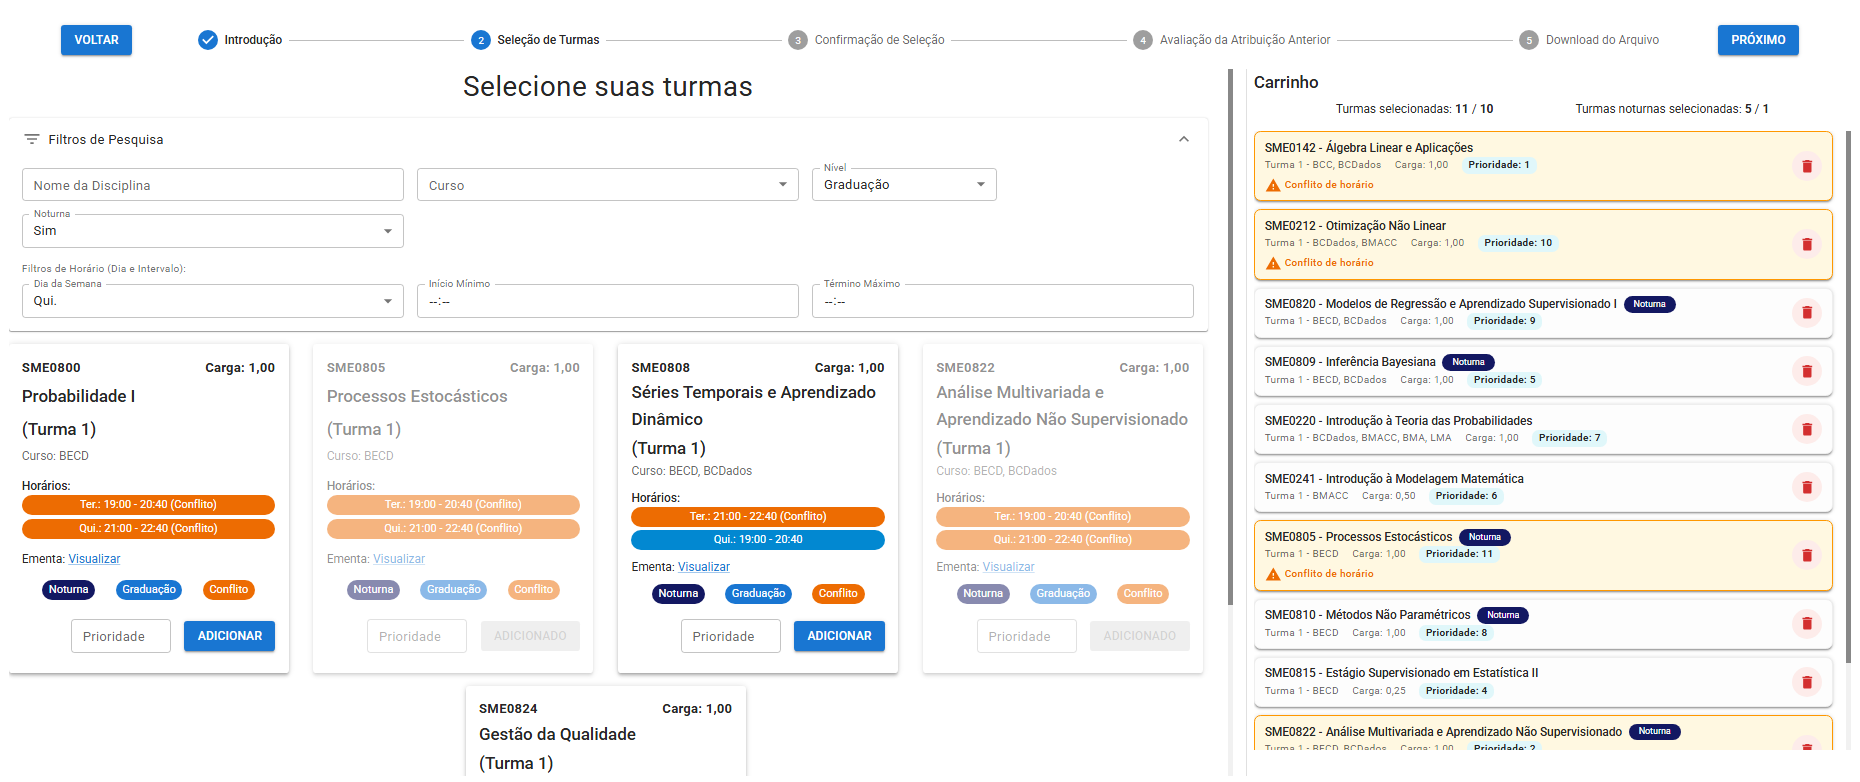View ementa of Probabilidade I
Image resolution: width=1860 pixels, height=782 pixels.
pyautogui.click(x=94, y=559)
